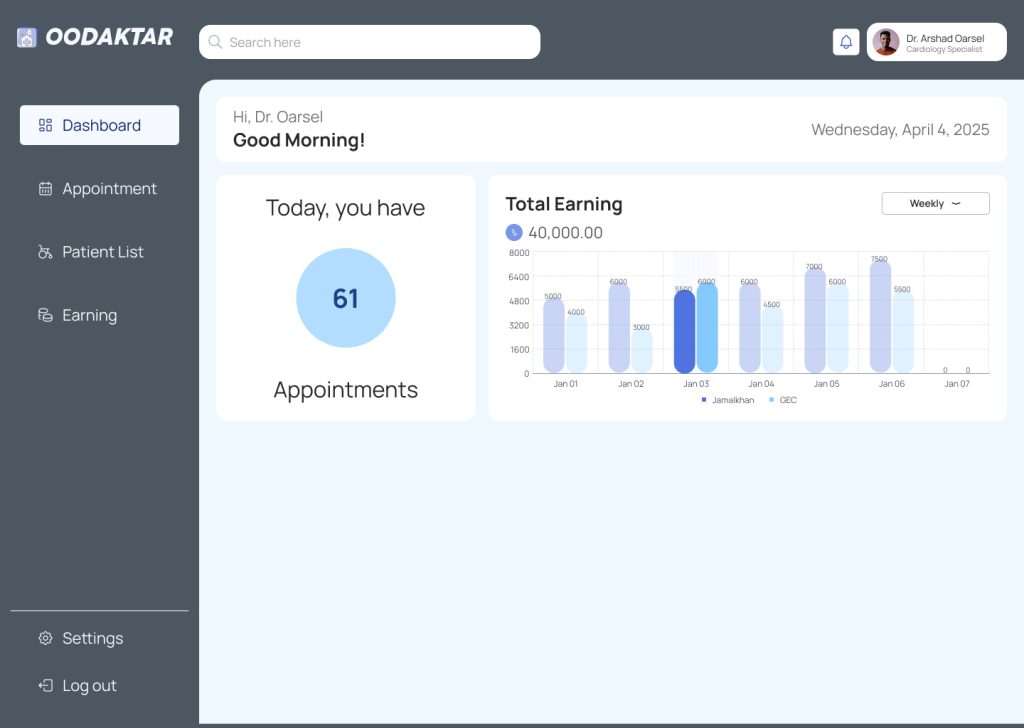Viewport: 1024px width, 728px height.
Task: Click the notification bell icon
Action: [846, 42]
